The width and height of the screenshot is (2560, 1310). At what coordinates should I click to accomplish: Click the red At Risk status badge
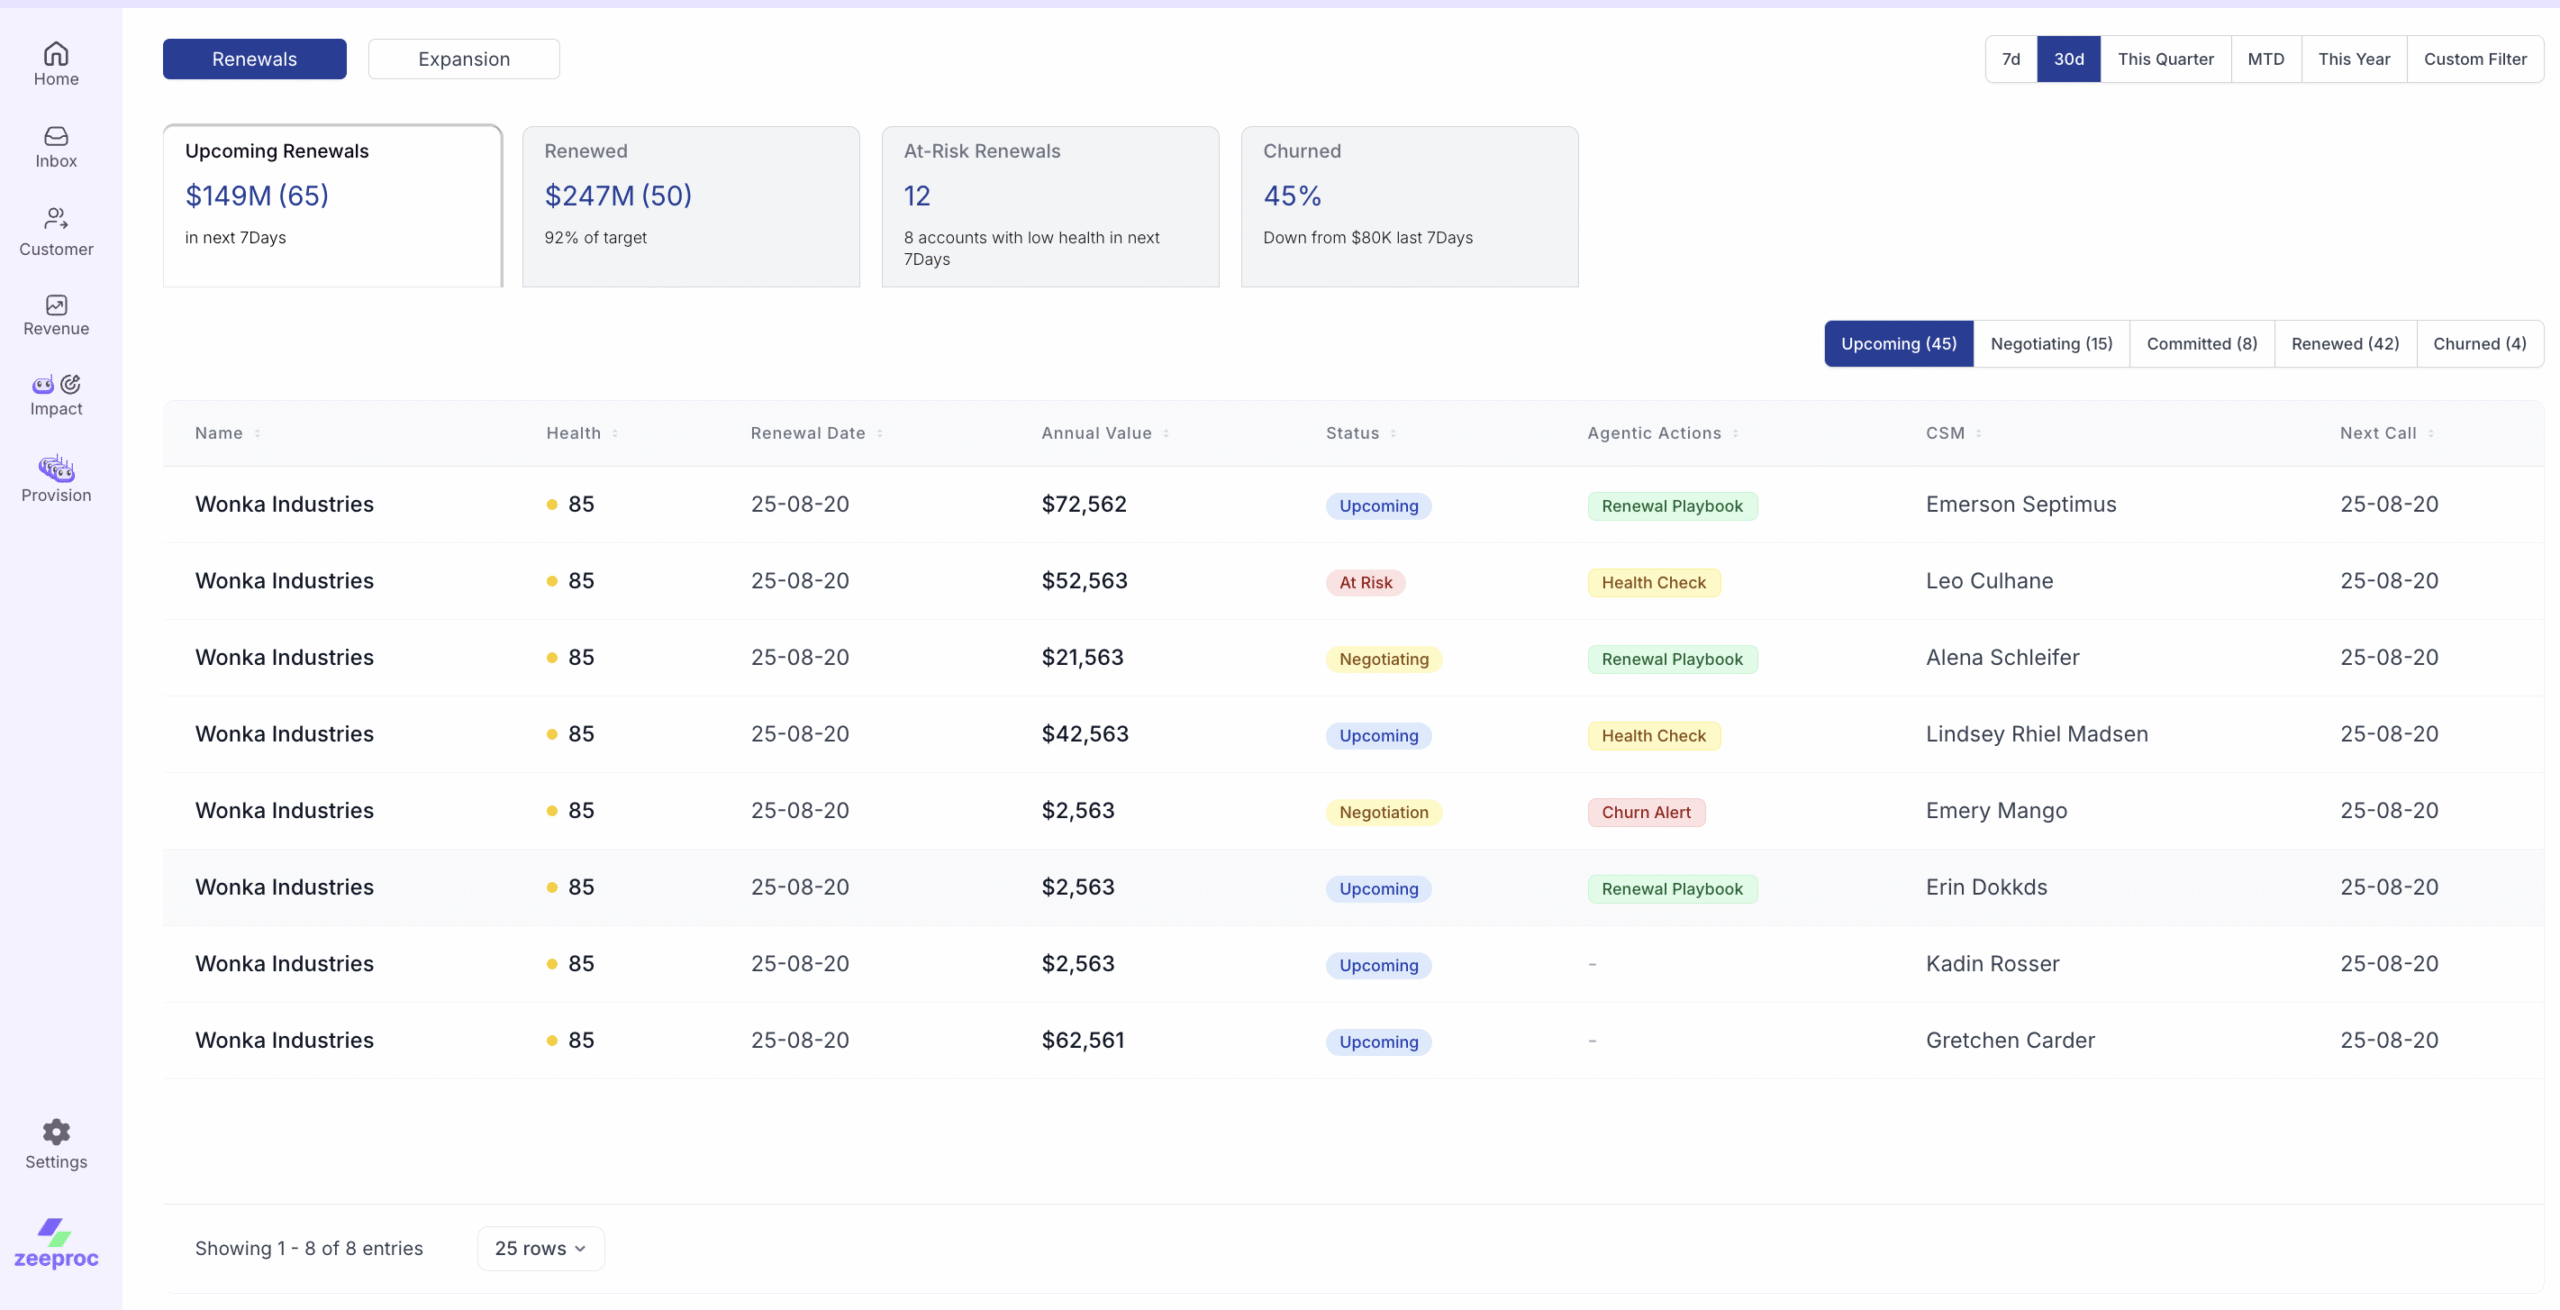coord(1365,583)
